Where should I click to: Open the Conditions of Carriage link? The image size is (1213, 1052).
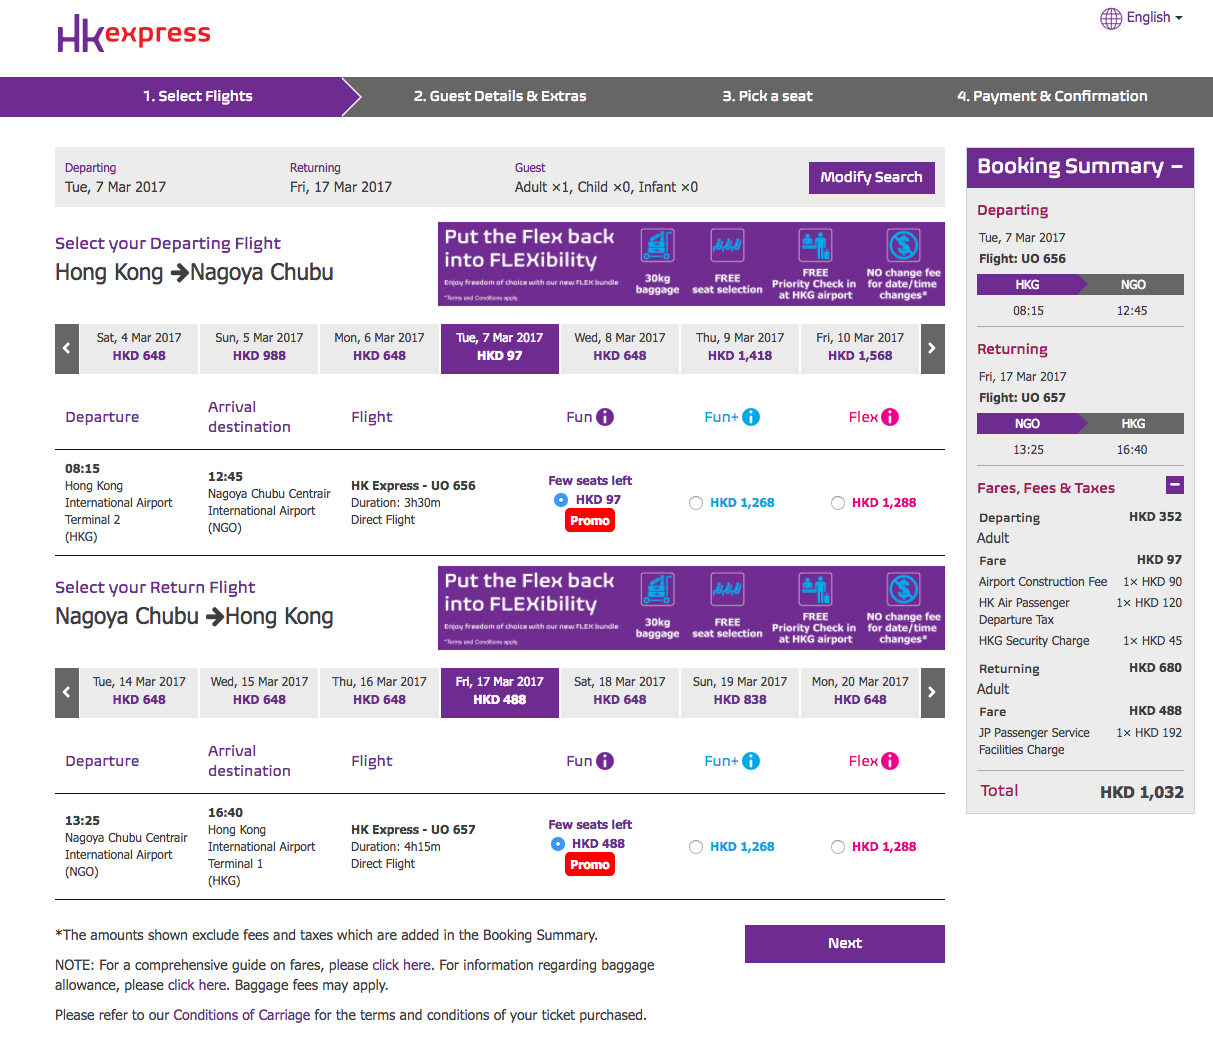pyautogui.click(x=242, y=1015)
